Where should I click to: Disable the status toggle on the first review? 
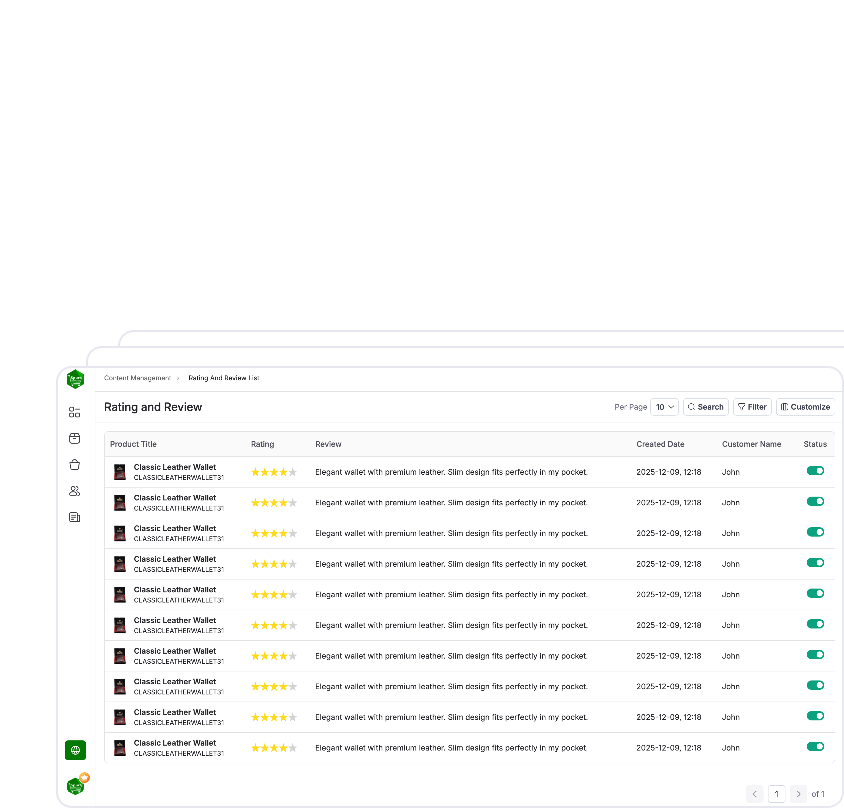[815, 470]
